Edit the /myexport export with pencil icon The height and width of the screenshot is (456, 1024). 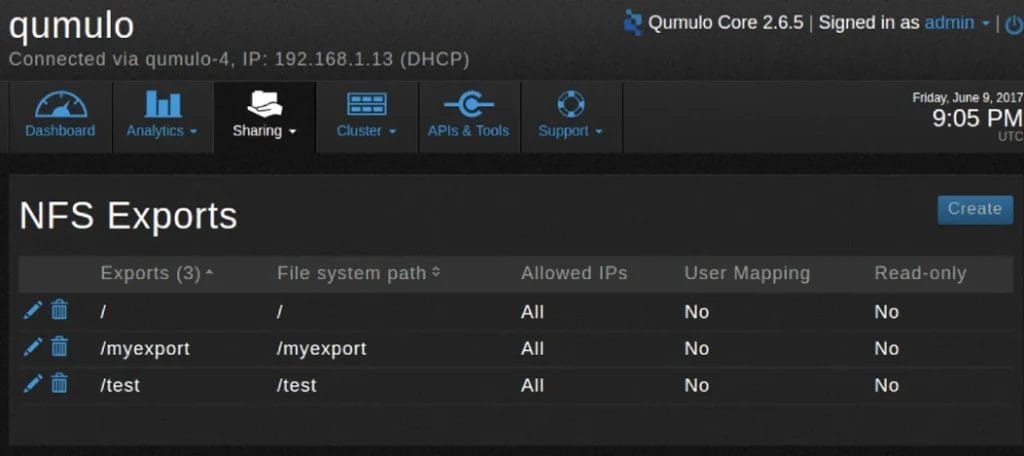point(33,347)
